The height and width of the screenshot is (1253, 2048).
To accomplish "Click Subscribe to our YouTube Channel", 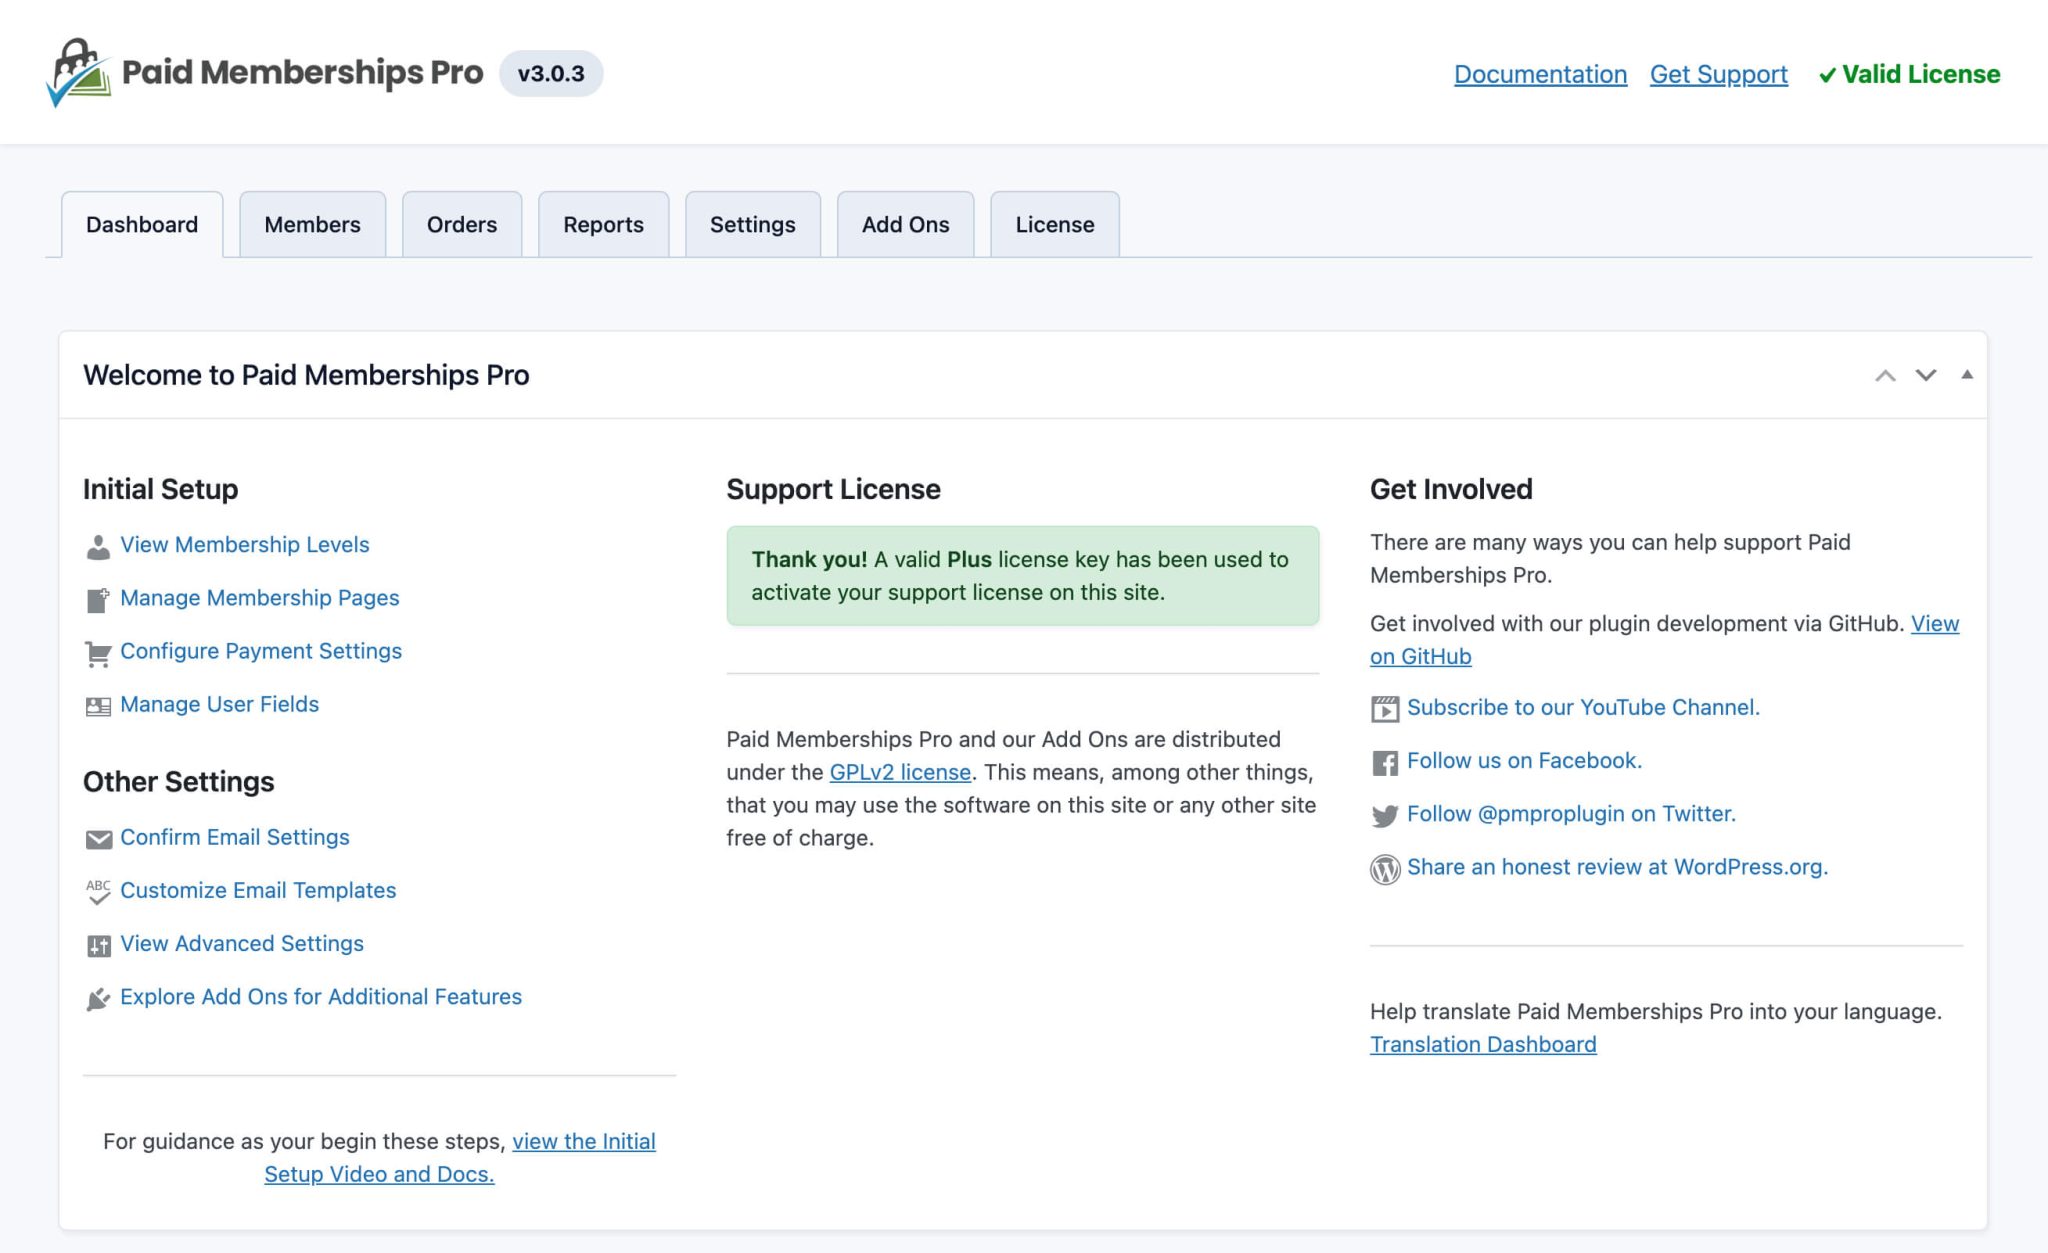I will click(1584, 707).
